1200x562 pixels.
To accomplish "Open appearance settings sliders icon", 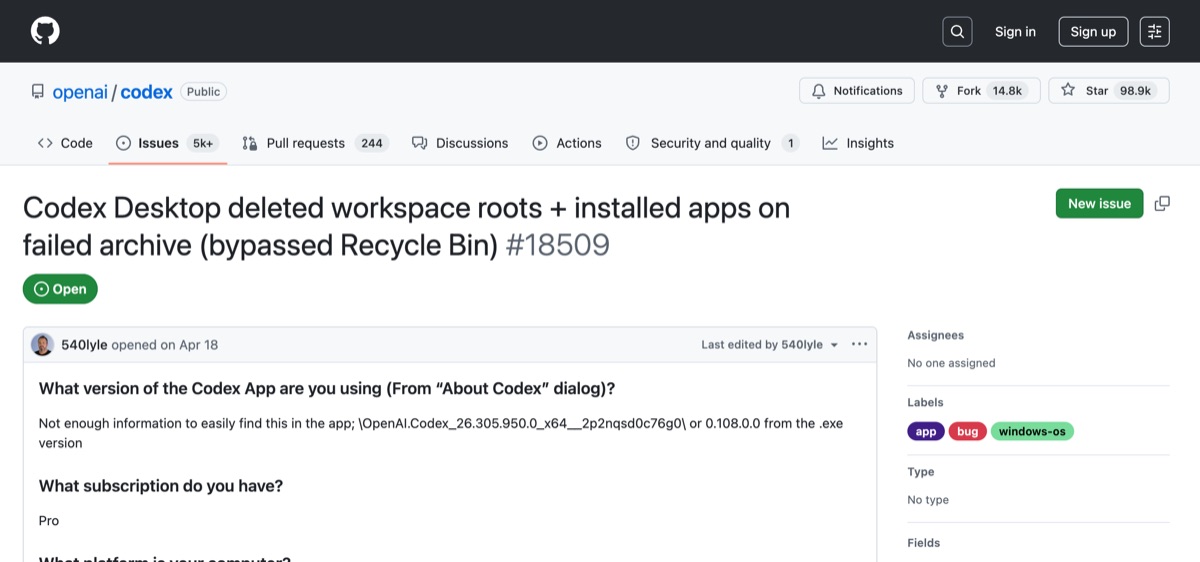I will [1154, 31].
